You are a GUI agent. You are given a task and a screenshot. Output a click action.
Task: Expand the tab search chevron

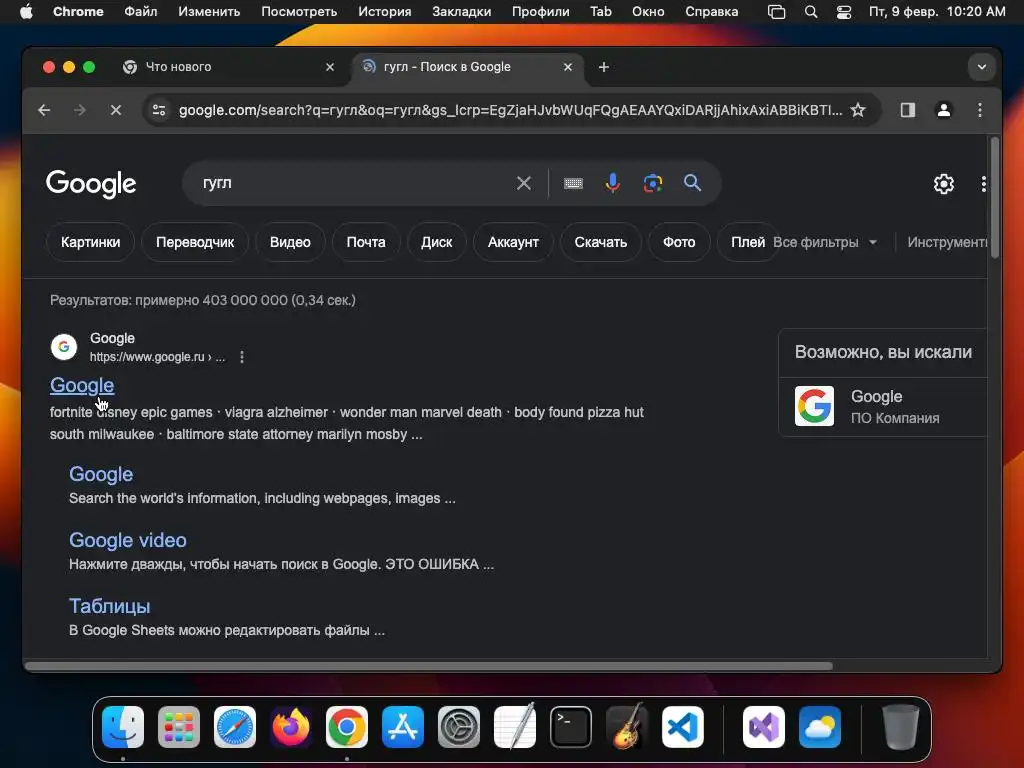click(x=982, y=67)
